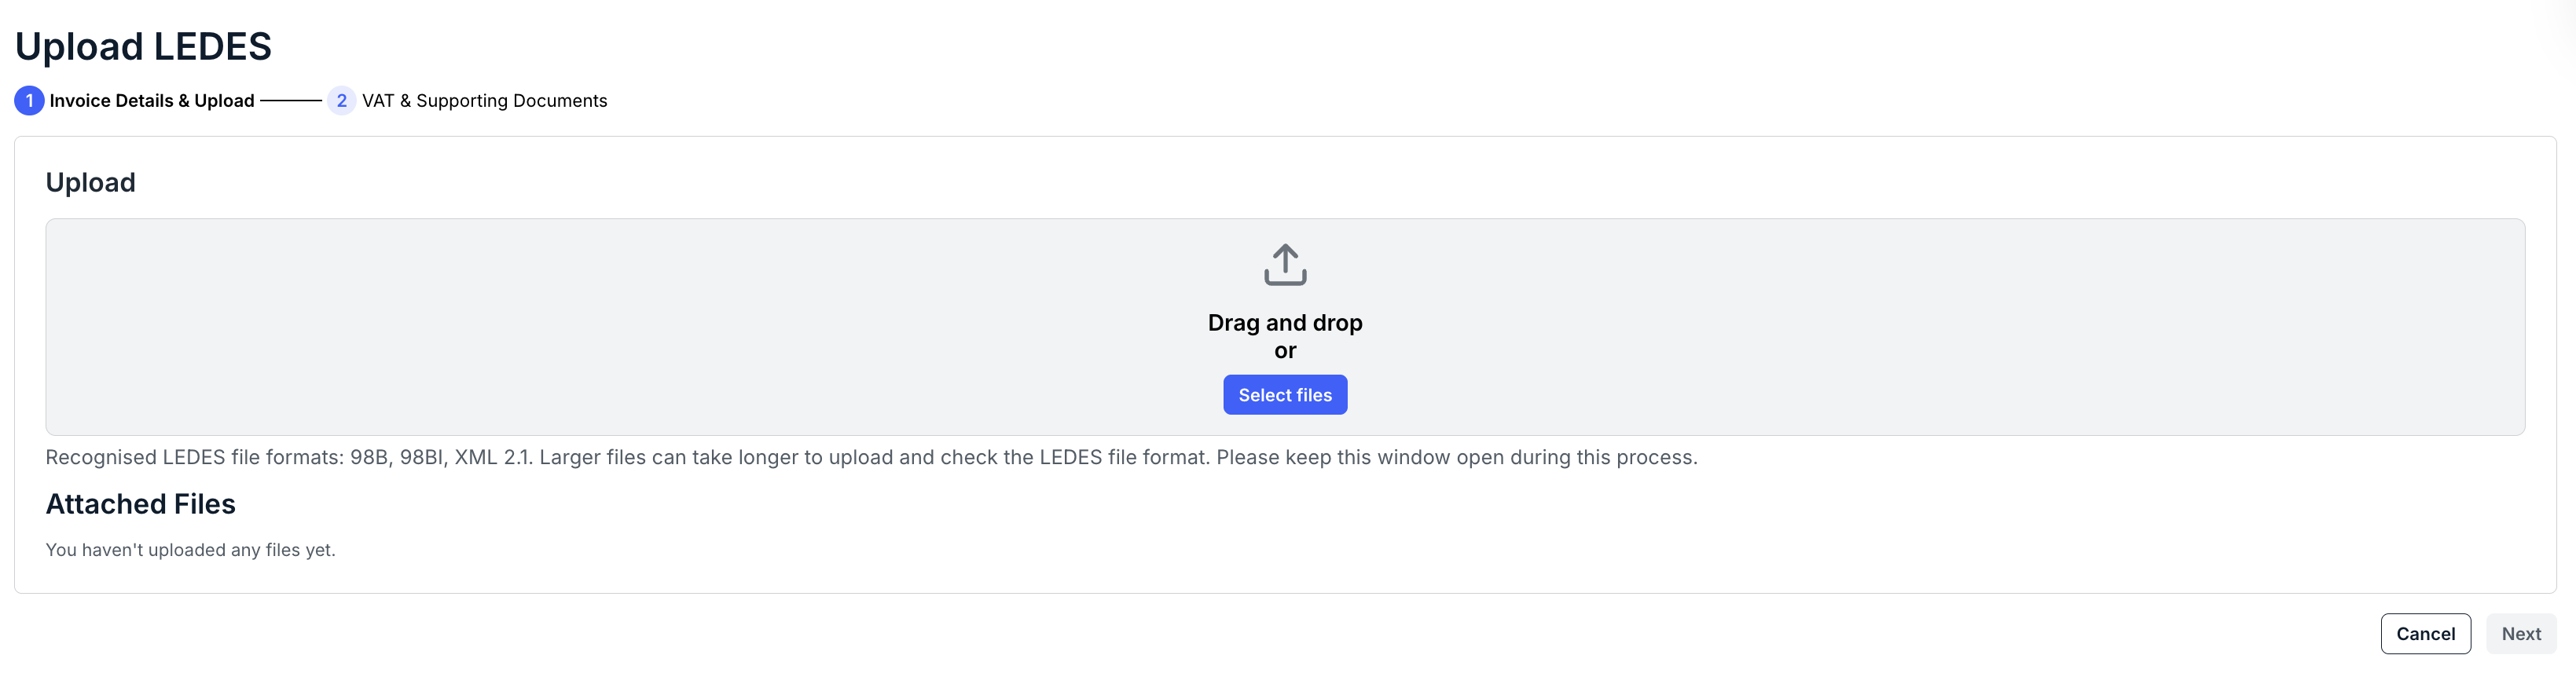Screen dimensions: 2576x677
Task: Switch to VAT & Supporting Documents step
Action: coord(484,101)
